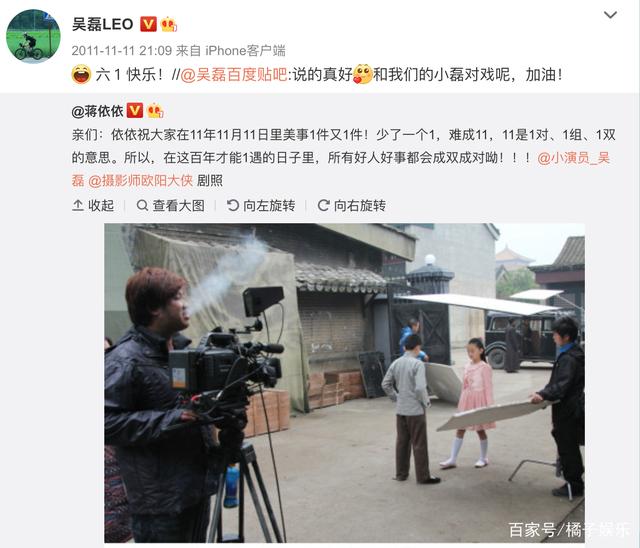Screen dimensions: 640x548
Task: Open the @吴磊百度贴吧 mention
Action: point(234,75)
